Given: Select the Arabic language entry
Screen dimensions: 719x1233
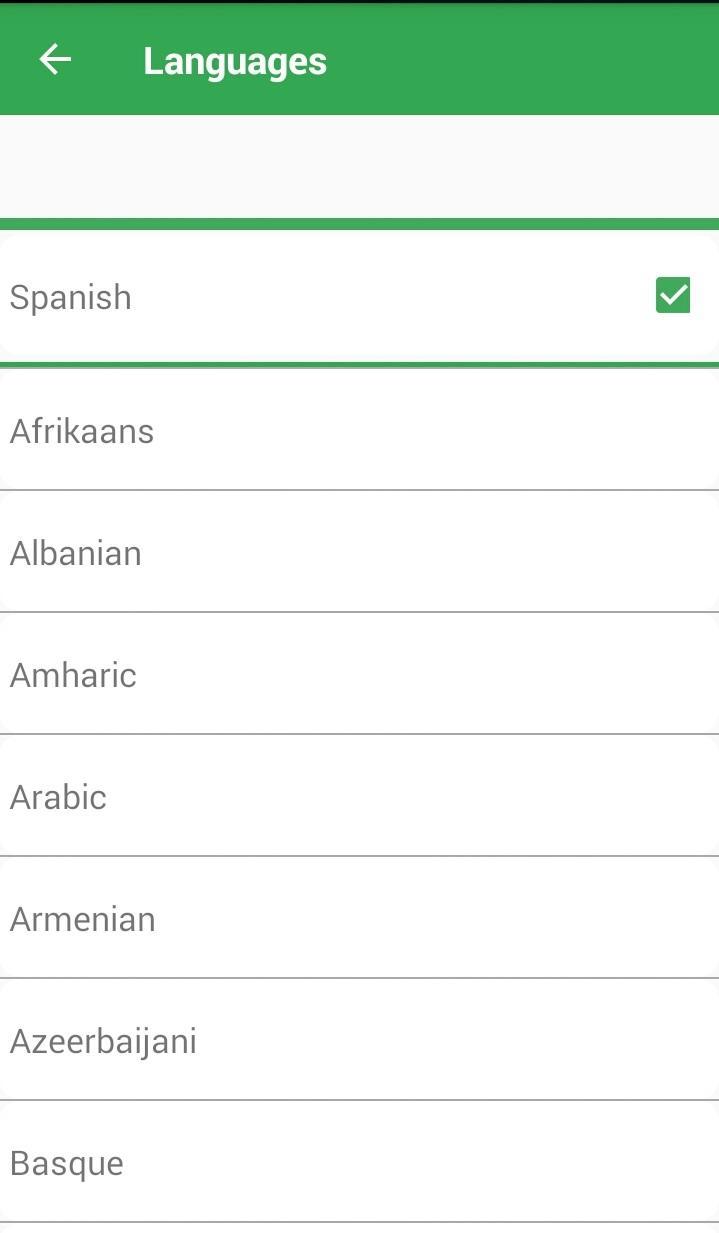Looking at the screenshot, I should tap(359, 797).
